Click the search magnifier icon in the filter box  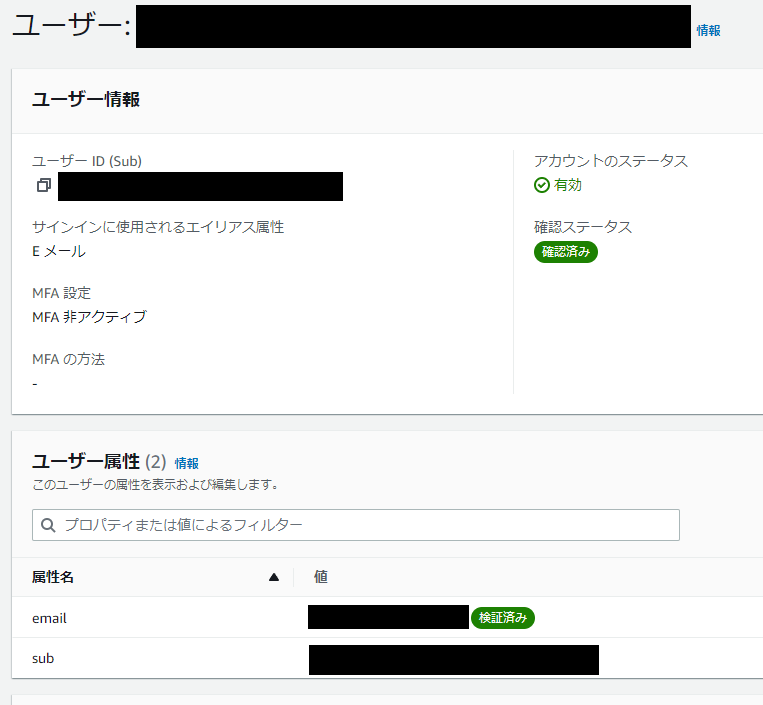(48, 525)
